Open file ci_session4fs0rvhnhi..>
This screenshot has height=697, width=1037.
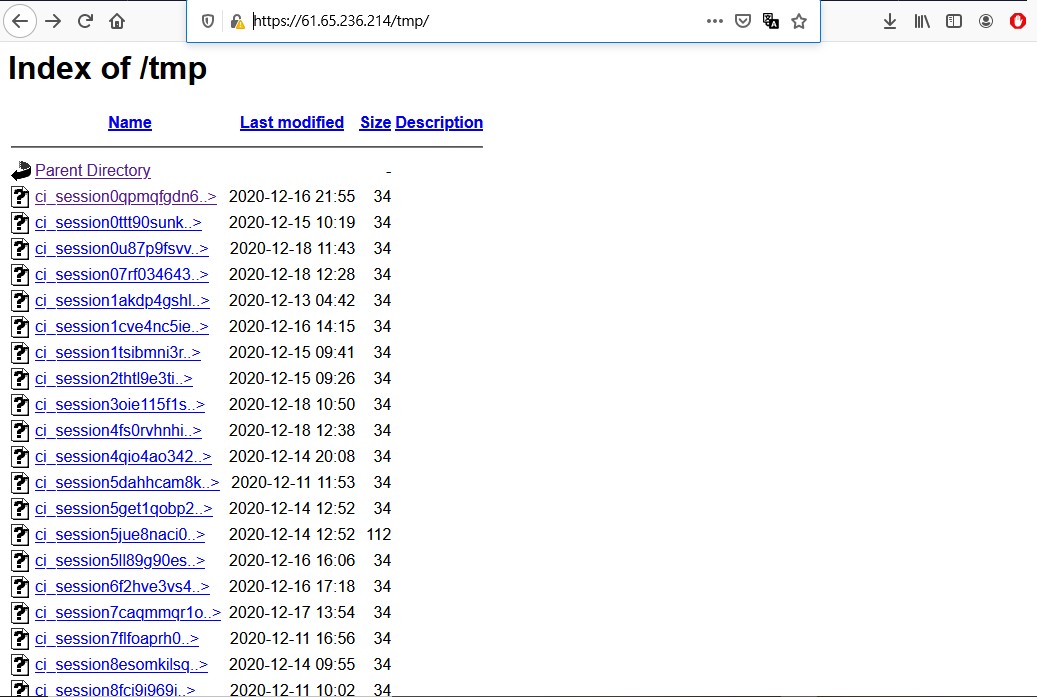(x=118, y=430)
